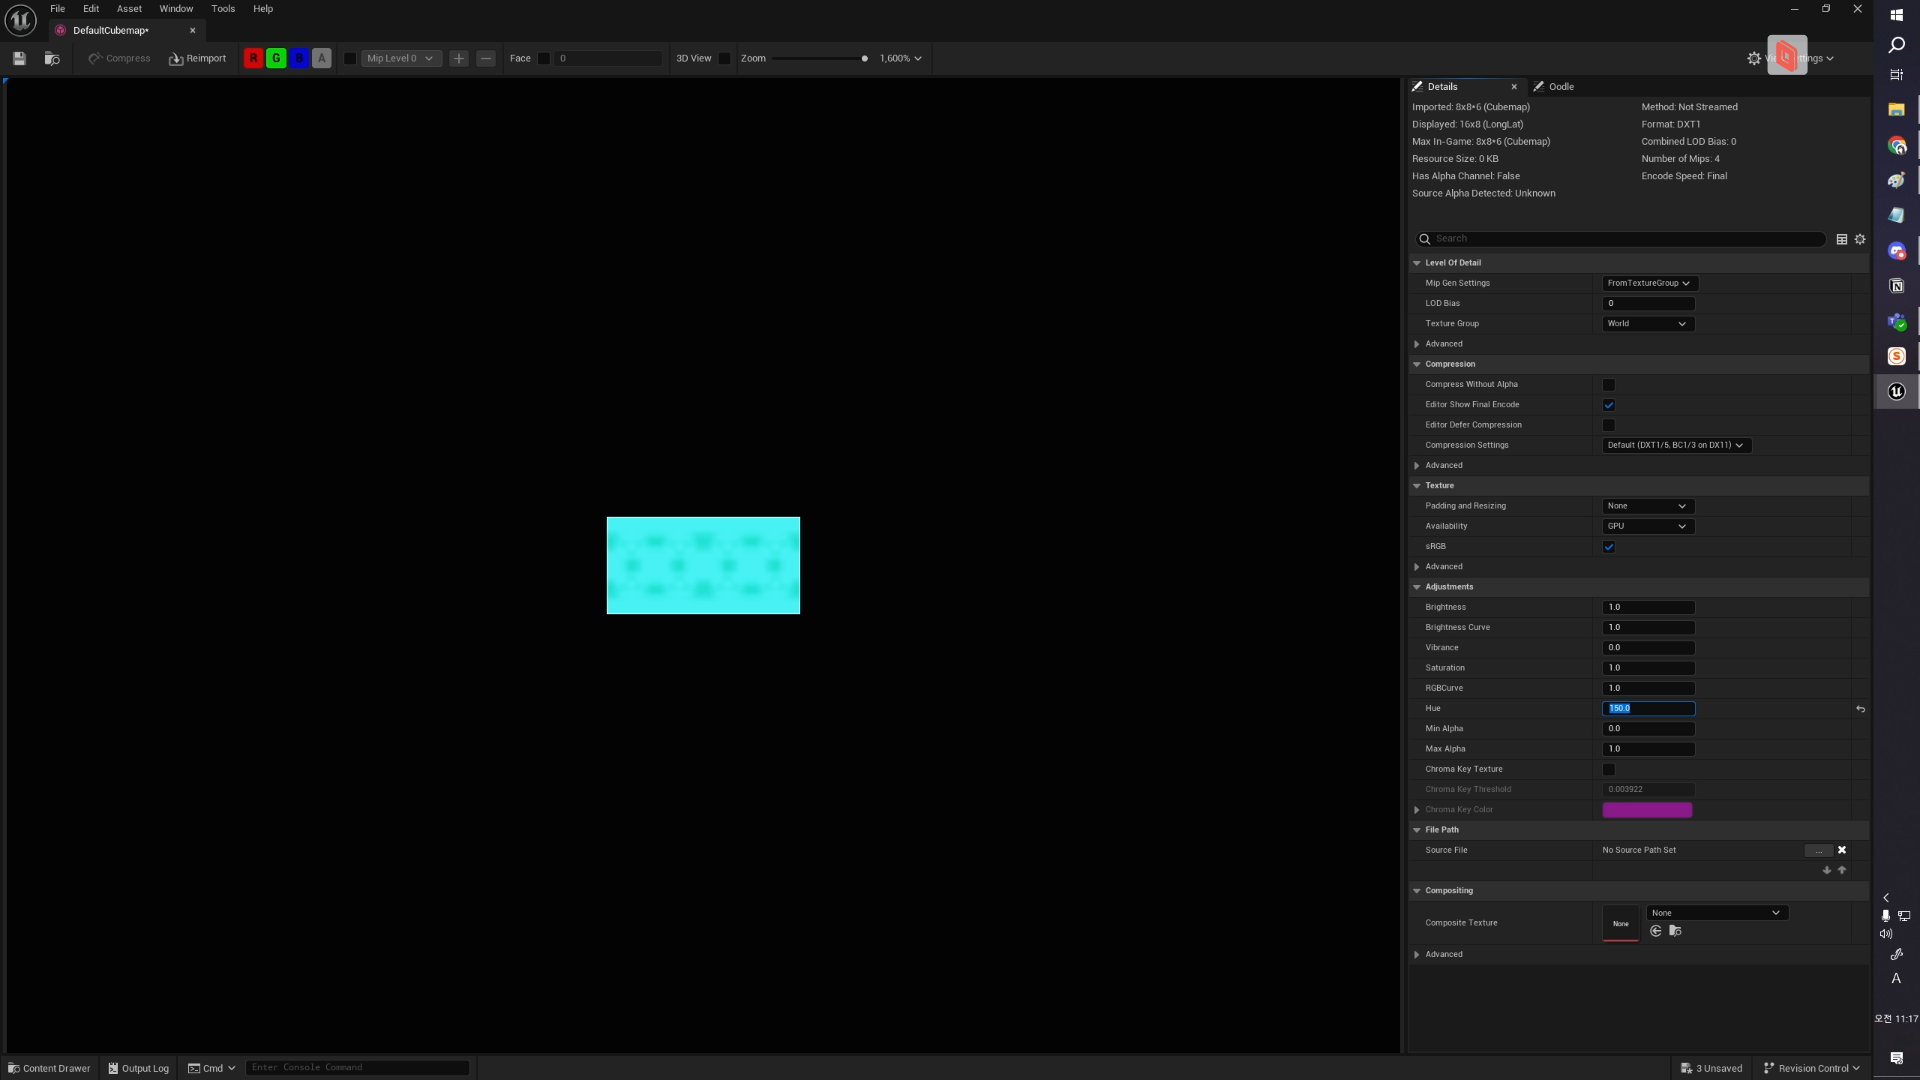Click the mip level plus button
This screenshot has width=1920, height=1080.
459,59
